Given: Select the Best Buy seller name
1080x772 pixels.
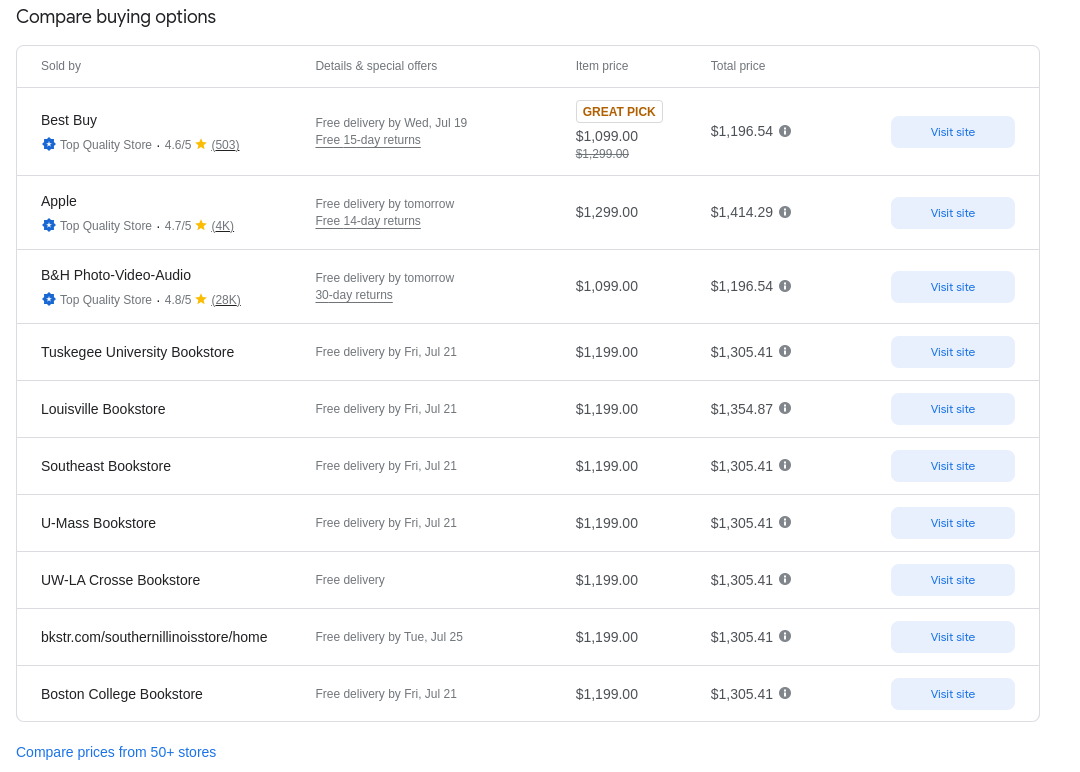Looking at the screenshot, I should [x=69, y=120].
